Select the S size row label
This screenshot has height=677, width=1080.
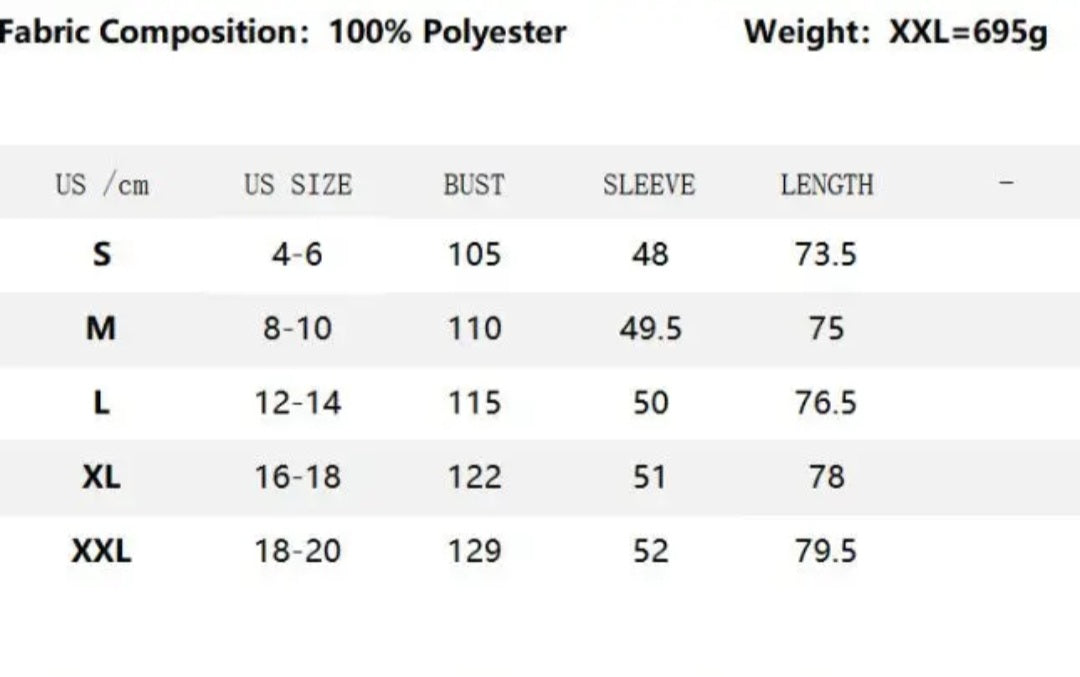101,255
